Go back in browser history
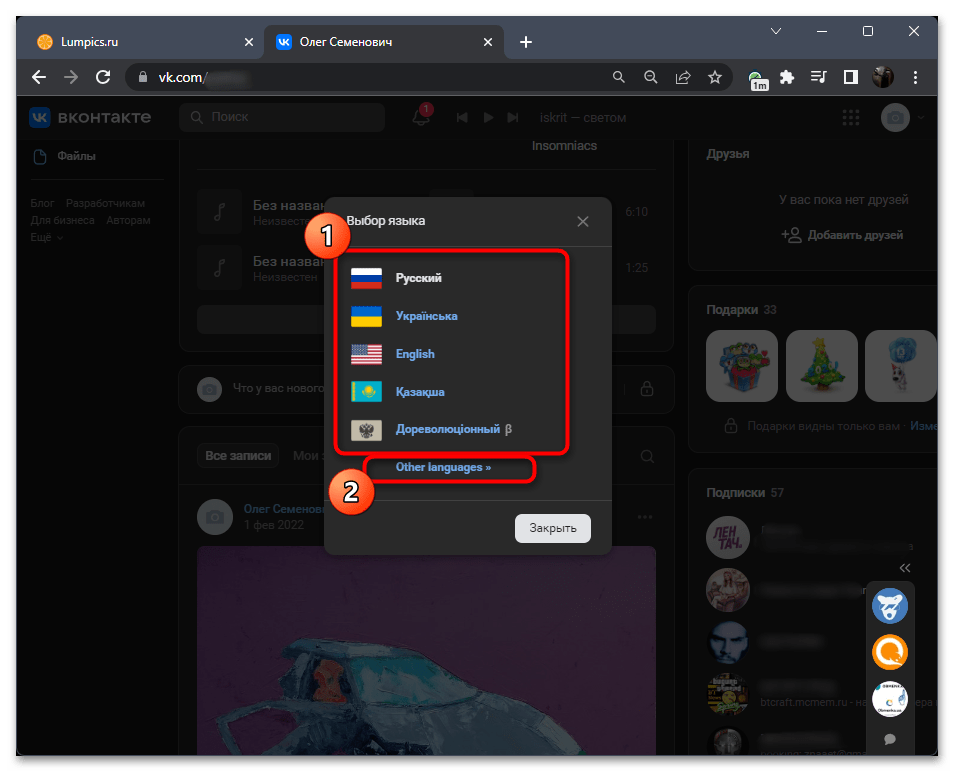Image resolution: width=954 pixels, height=772 pixels. tap(39, 77)
